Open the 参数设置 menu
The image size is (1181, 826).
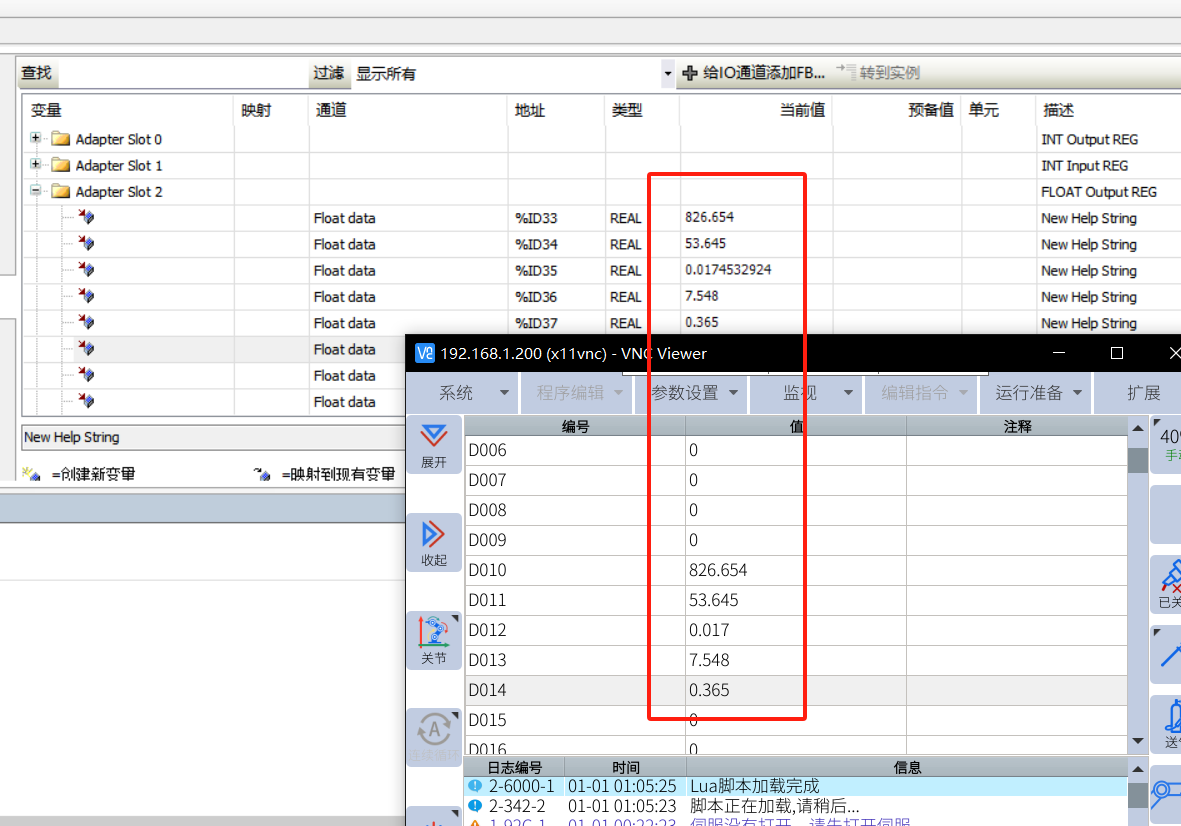[x=696, y=393]
